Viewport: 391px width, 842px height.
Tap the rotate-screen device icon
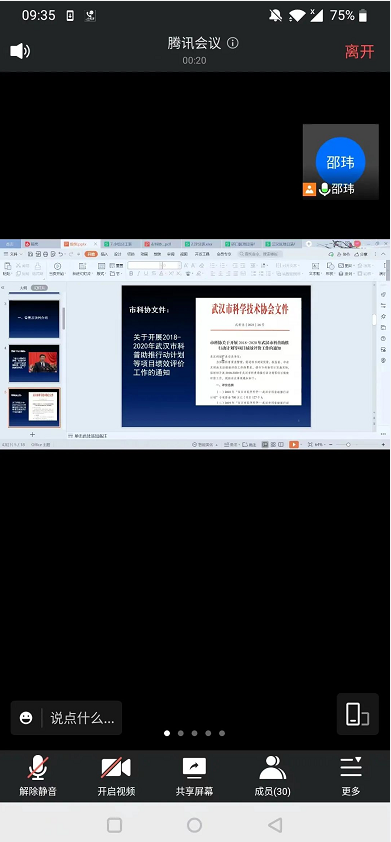coord(358,714)
